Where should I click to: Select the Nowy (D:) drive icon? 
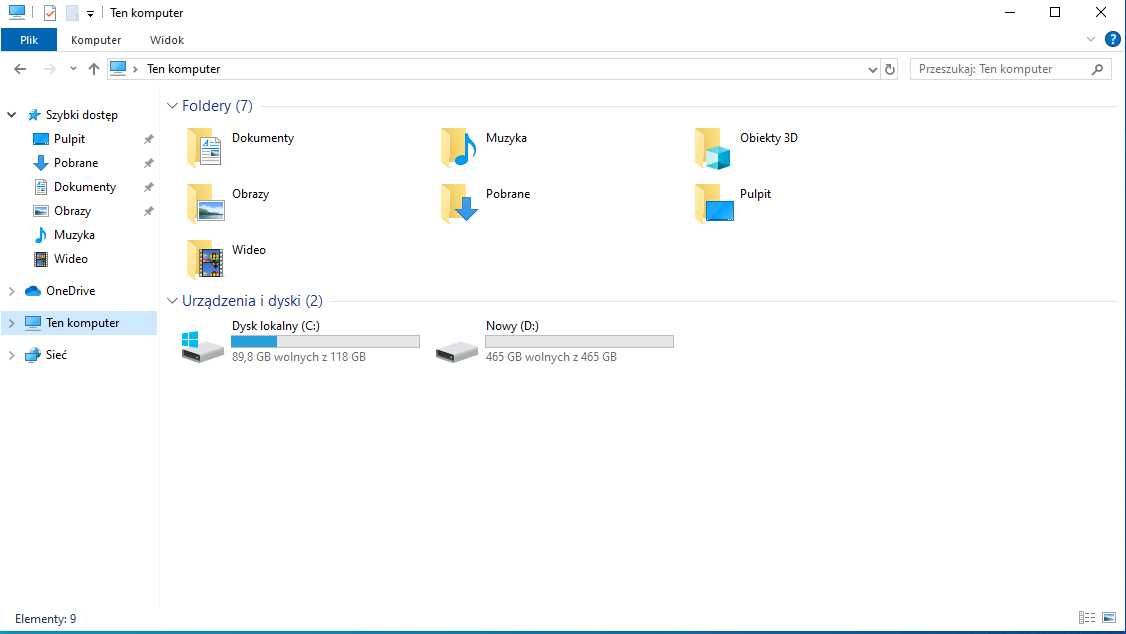457,351
